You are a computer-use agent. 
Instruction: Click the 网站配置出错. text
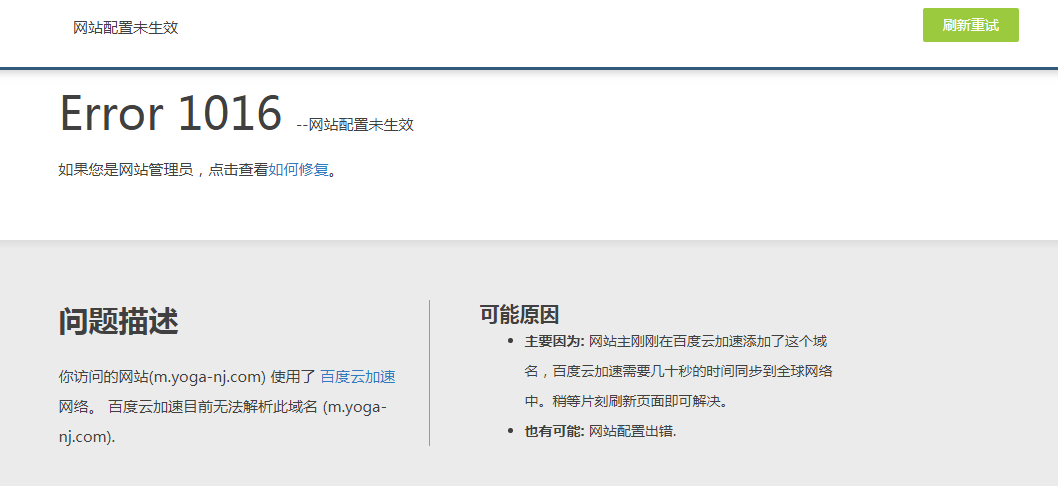[x=632, y=432]
